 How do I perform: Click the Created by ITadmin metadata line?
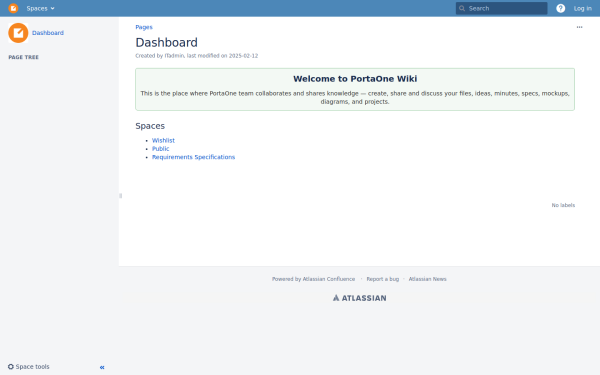coord(197,56)
